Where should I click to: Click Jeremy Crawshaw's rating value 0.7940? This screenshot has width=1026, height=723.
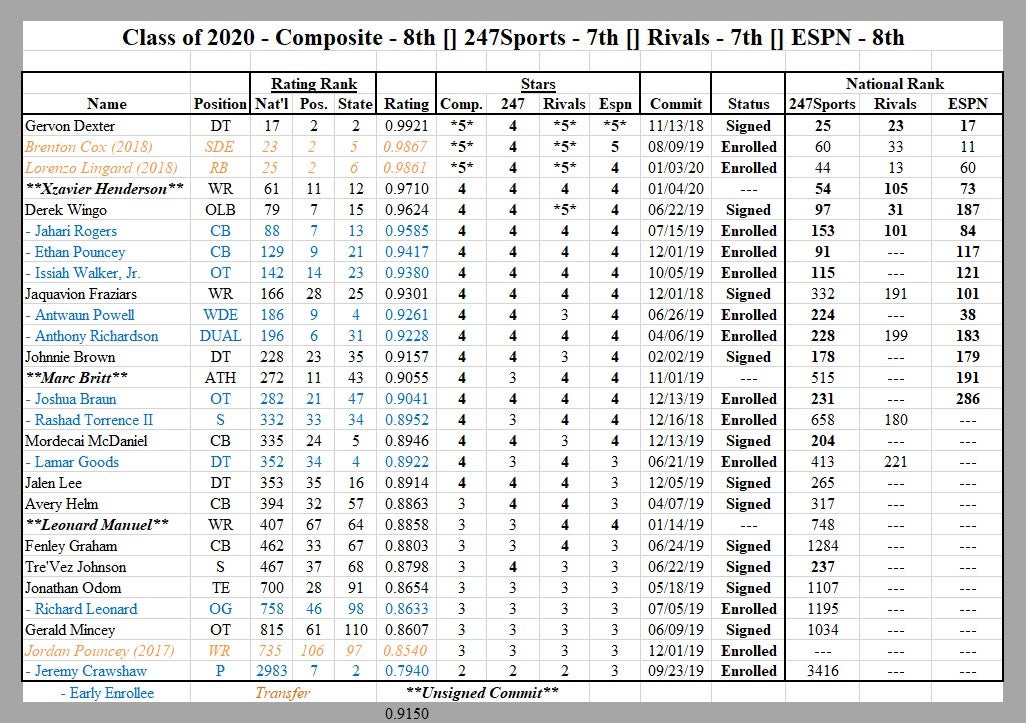click(405, 671)
